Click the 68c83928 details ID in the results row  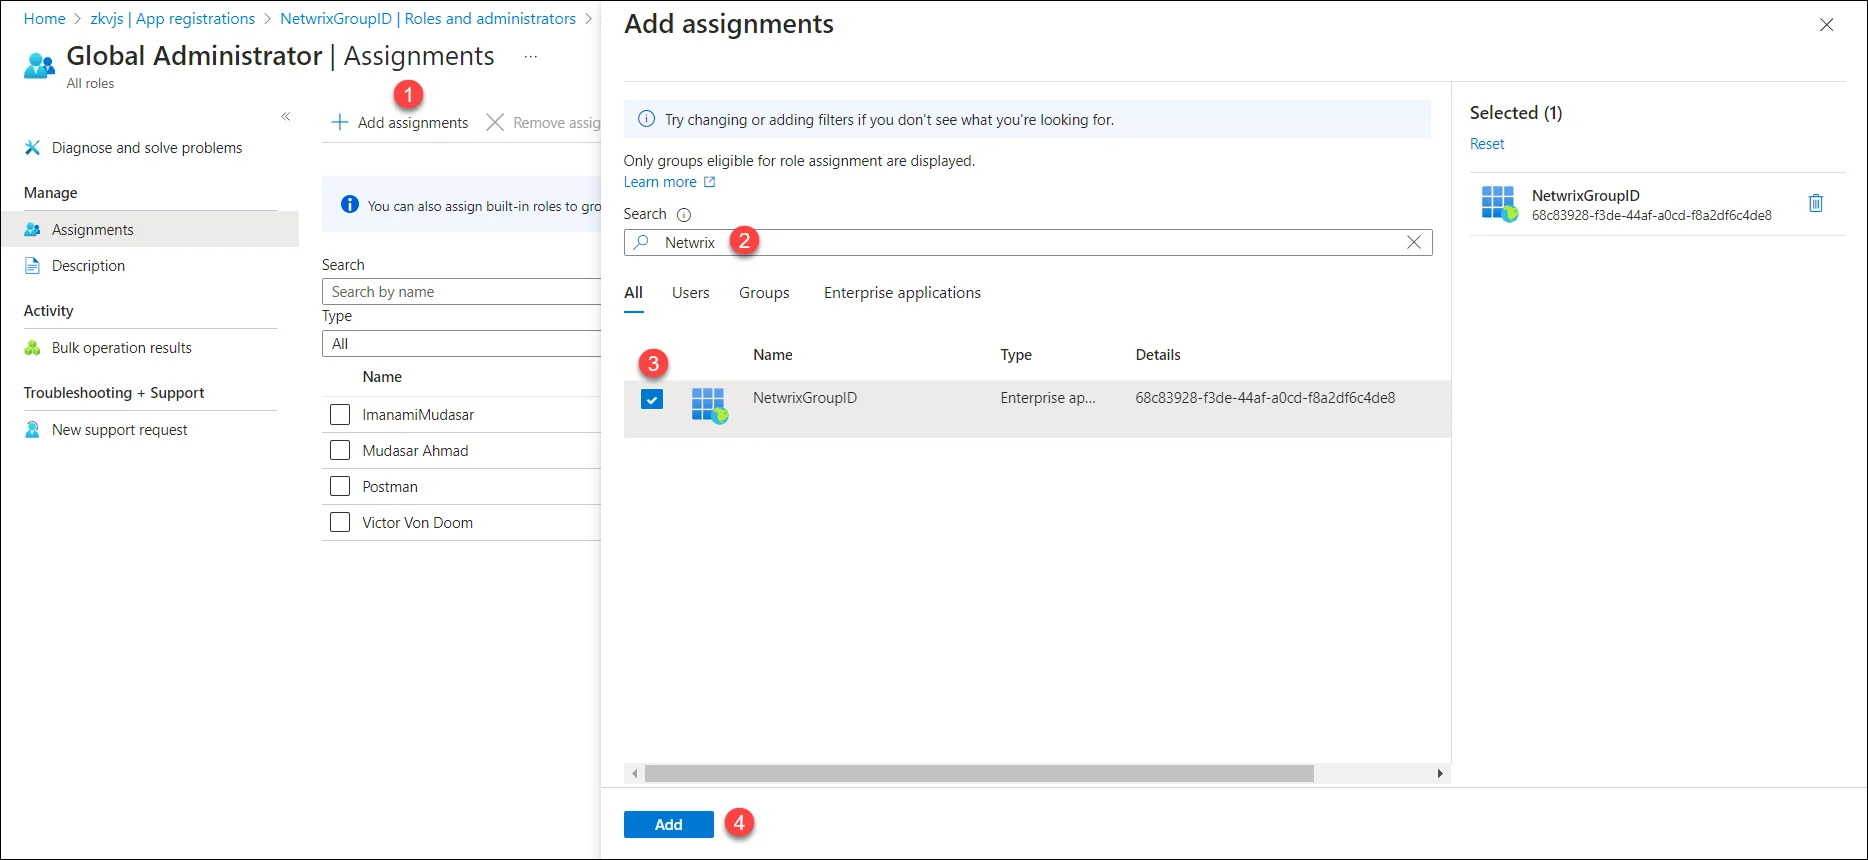(1265, 398)
